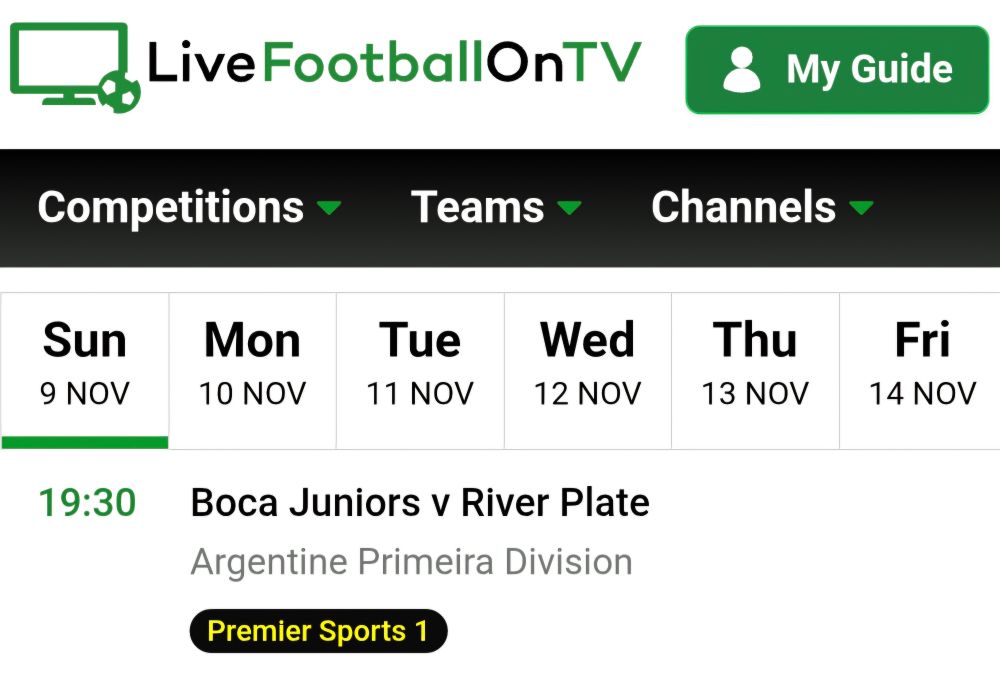Select the Premier Sports 1 channel badge
The width and height of the screenshot is (1000, 676).
[x=318, y=631]
